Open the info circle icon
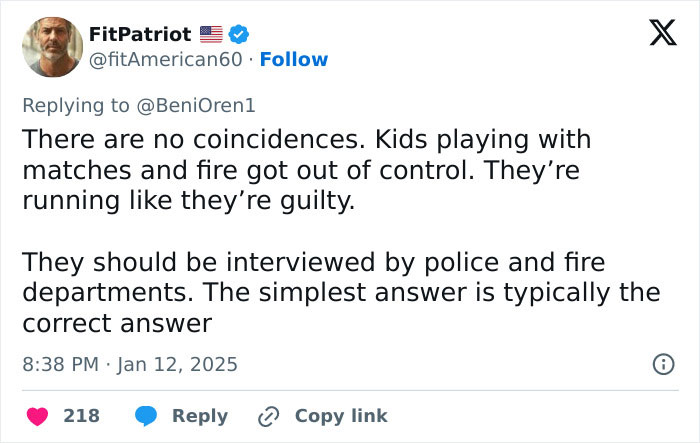This screenshot has height=443, width=700. [662, 365]
